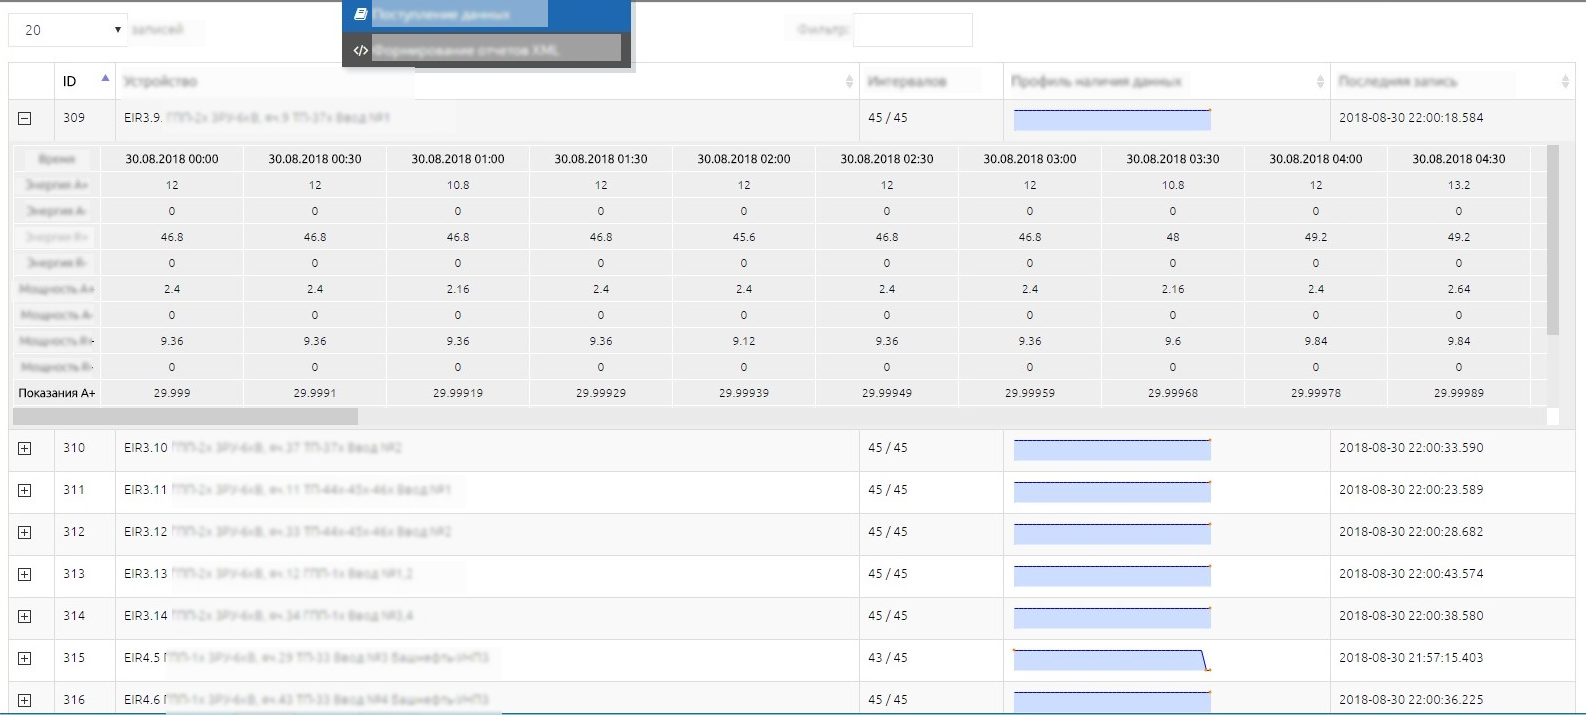The height and width of the screenshot is (715, 1586).
Task: Sort by Профиль наличия данных column header
Action: 1165,82
